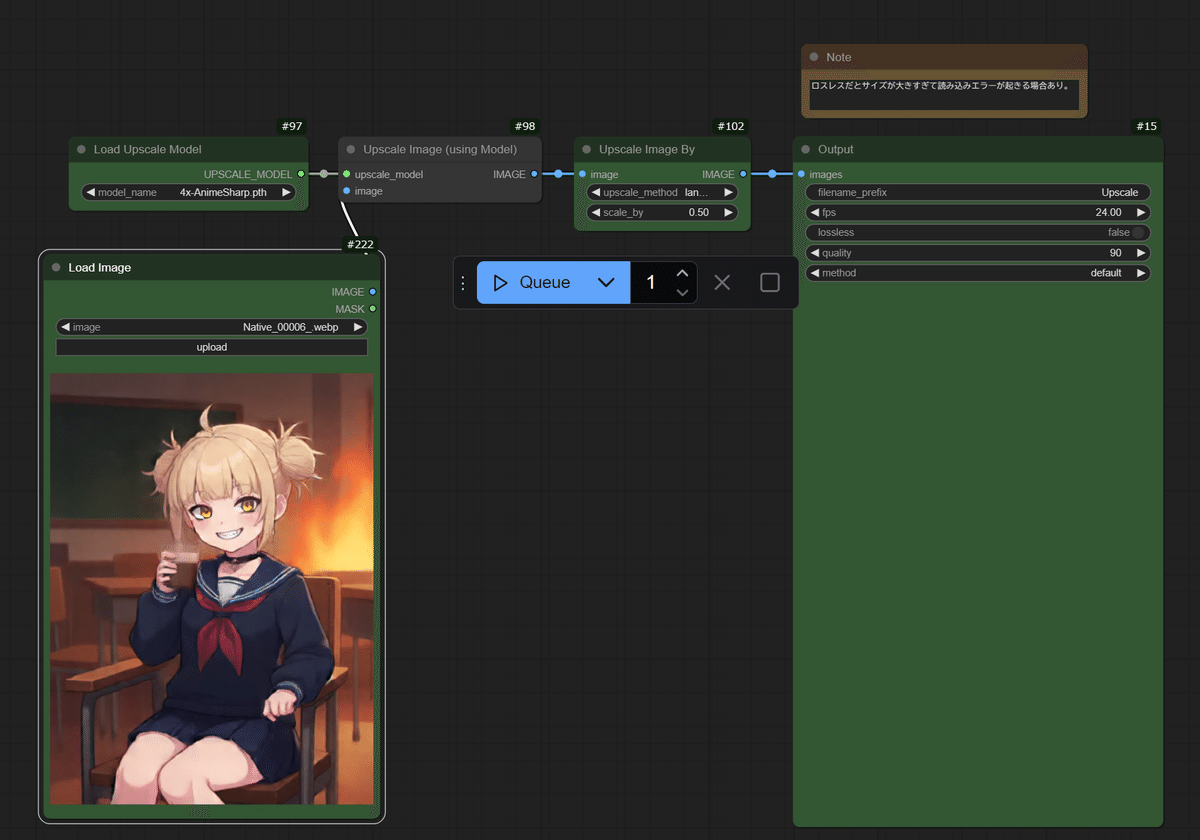This screenshot has width=1200, height=840.
Task: Click the image input socket on Upscale Image By
Action: (582, 174)
